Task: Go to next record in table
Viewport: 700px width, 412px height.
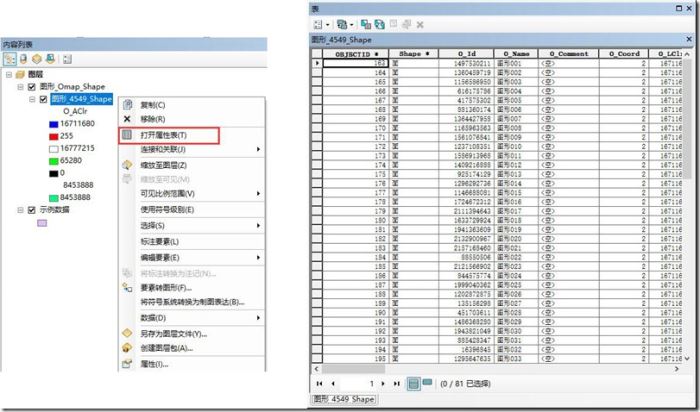Action: tap(383, 383)
